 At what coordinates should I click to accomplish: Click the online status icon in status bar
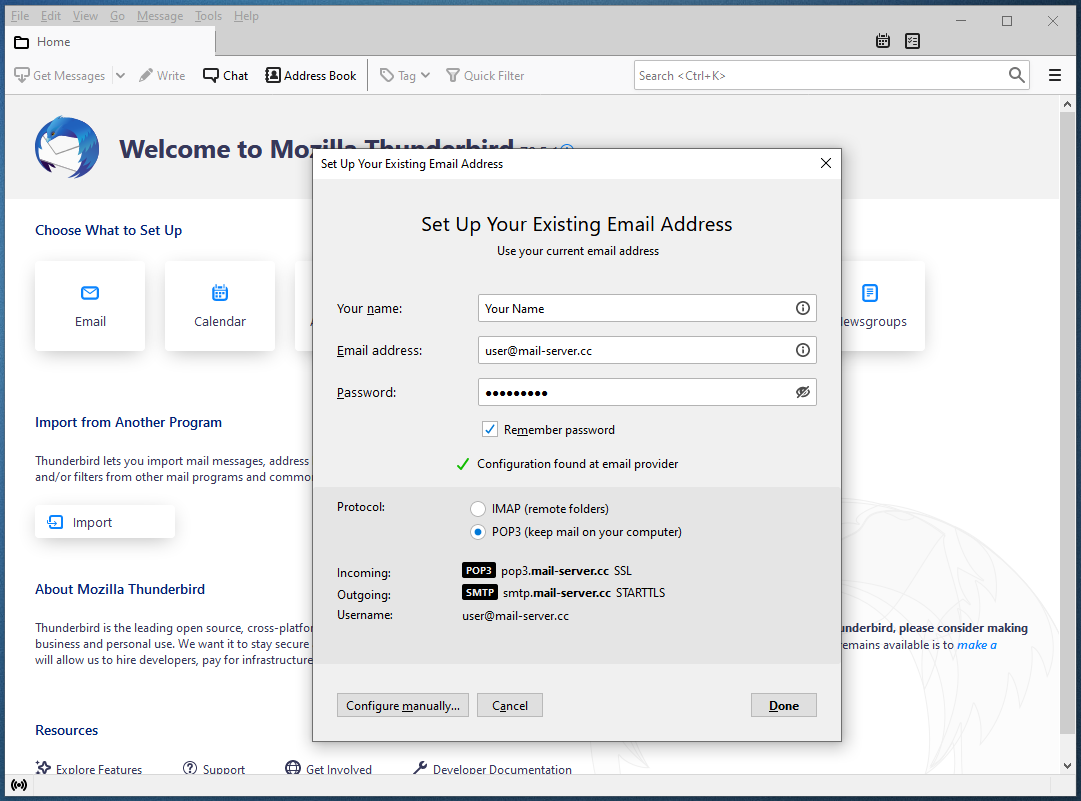(19, 785)
